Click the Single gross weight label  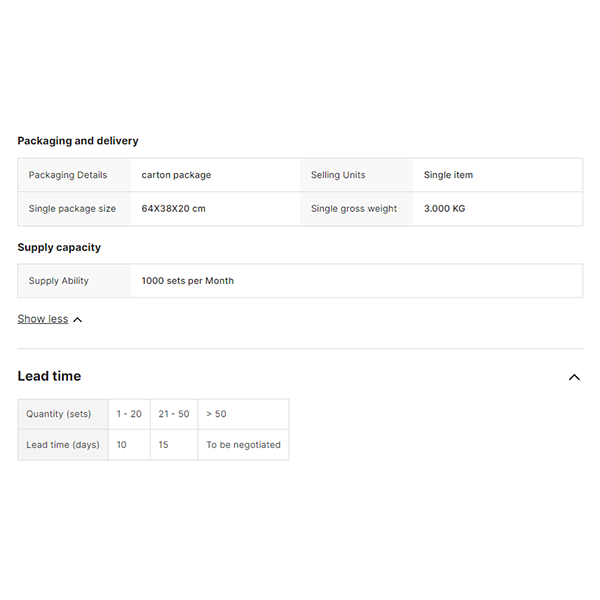coord(354,209)
